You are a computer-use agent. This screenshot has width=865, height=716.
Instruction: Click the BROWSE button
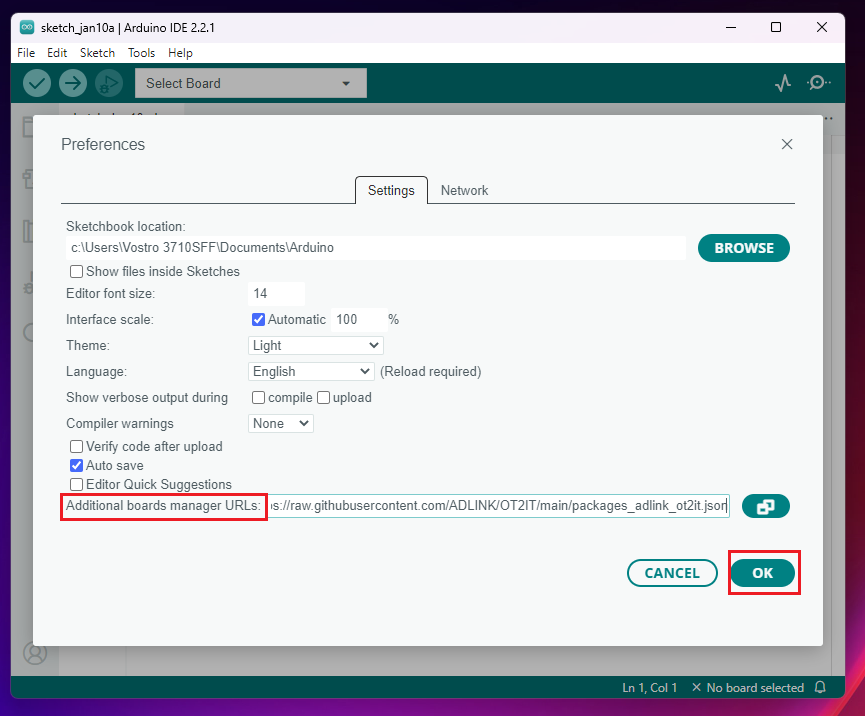[x=743, y=248]
